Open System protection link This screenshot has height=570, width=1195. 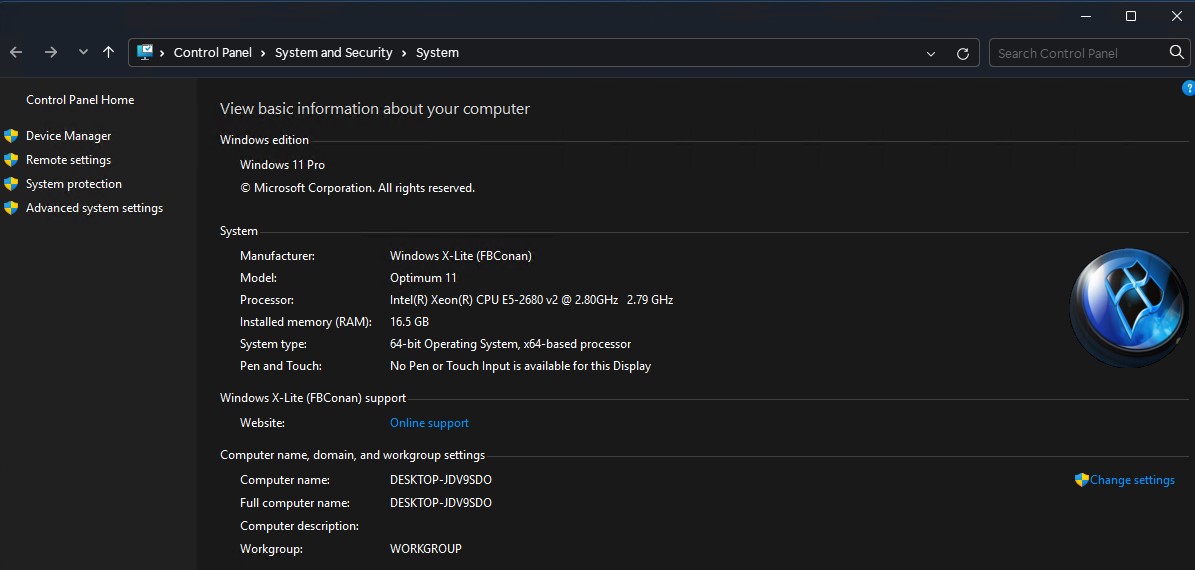point(74,184)
